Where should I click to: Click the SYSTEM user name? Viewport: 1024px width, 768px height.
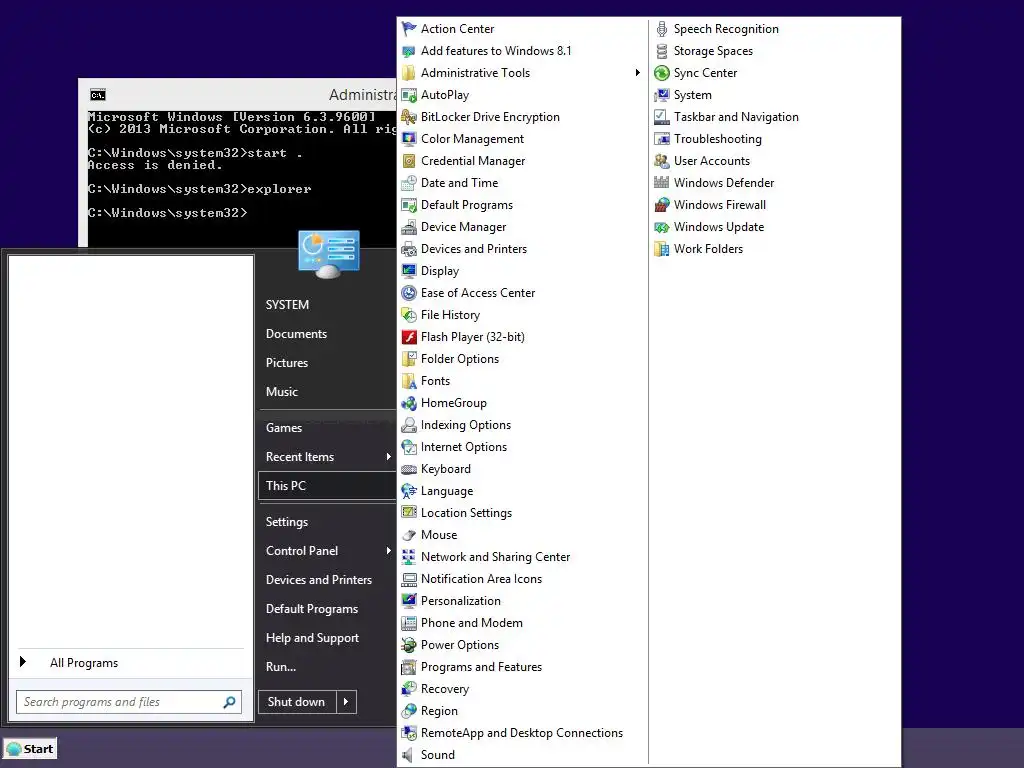click(x=287, y=305)
